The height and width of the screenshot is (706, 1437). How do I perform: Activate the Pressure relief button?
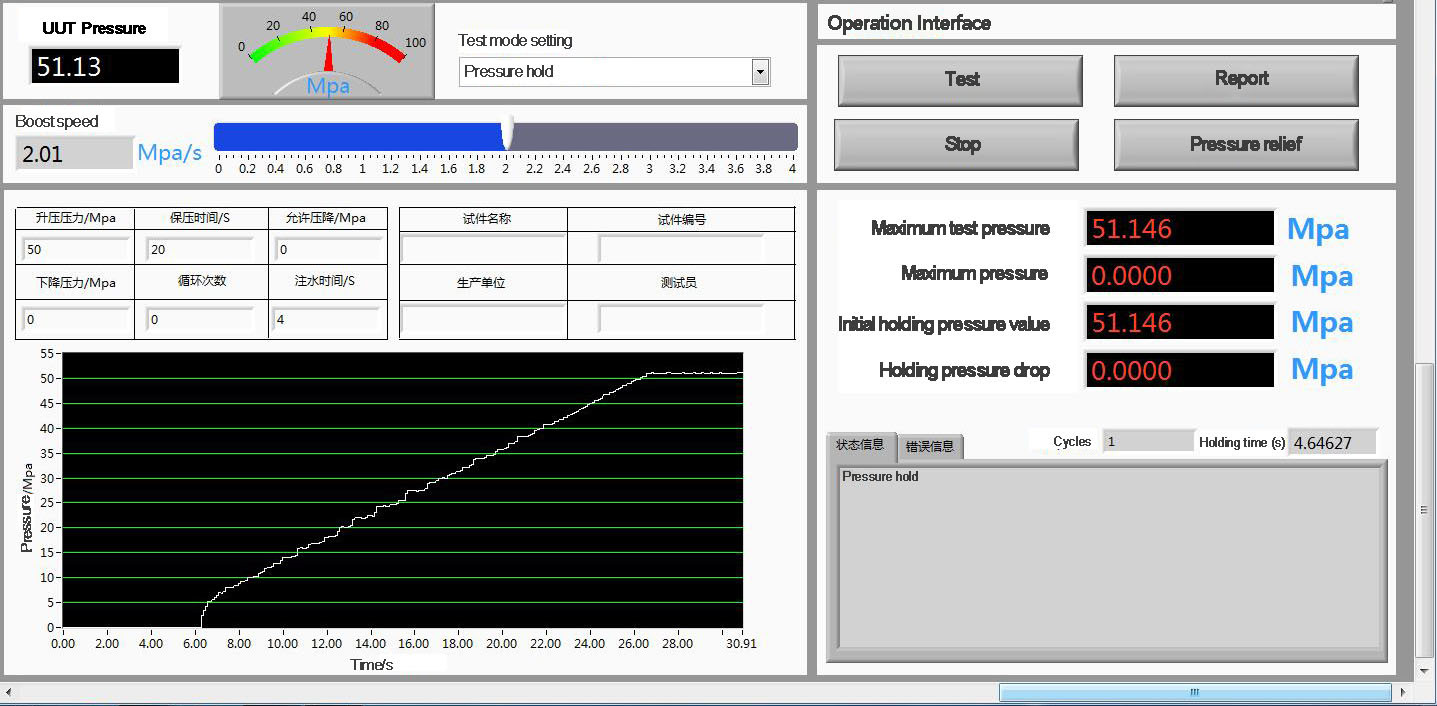(1236, 145)
